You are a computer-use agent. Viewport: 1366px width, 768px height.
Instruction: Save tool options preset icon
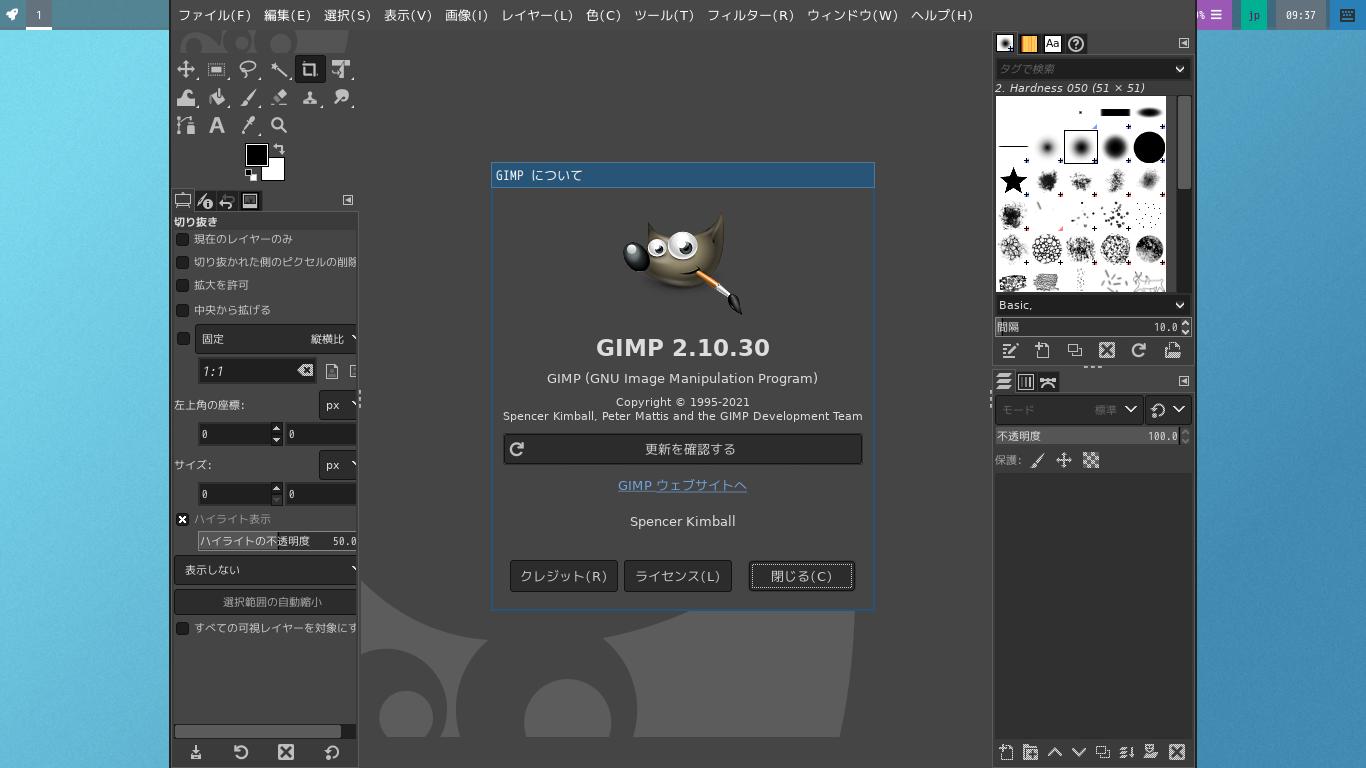point(196,752)
